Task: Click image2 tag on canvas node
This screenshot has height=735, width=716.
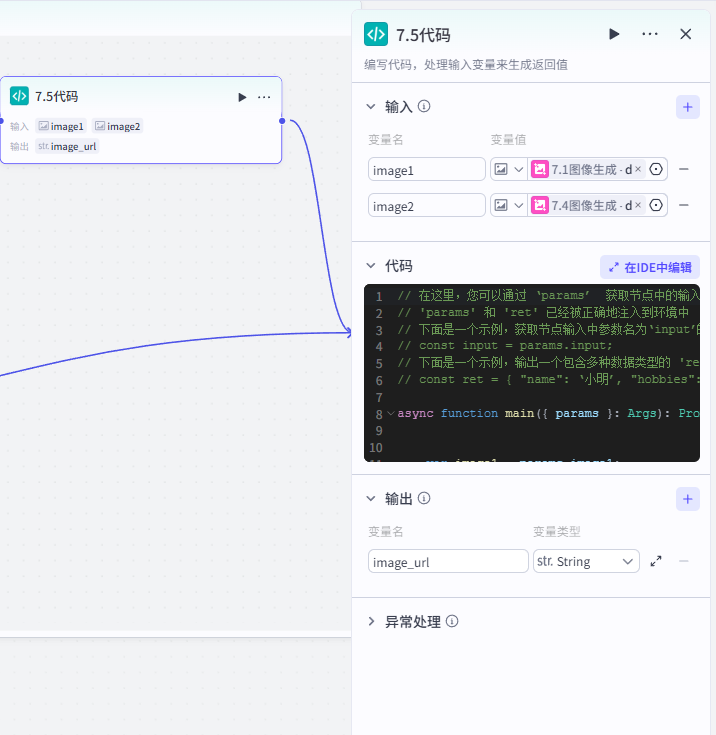Action: coord(117,126)
